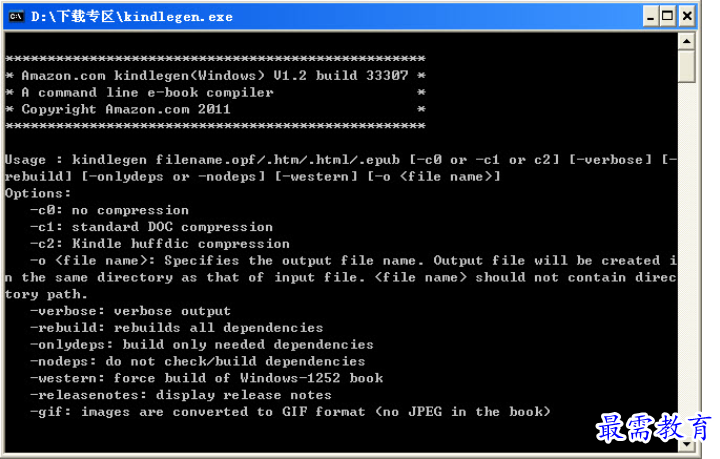Open the console system menu icon

pyautogui.click(x=16, y=17)
